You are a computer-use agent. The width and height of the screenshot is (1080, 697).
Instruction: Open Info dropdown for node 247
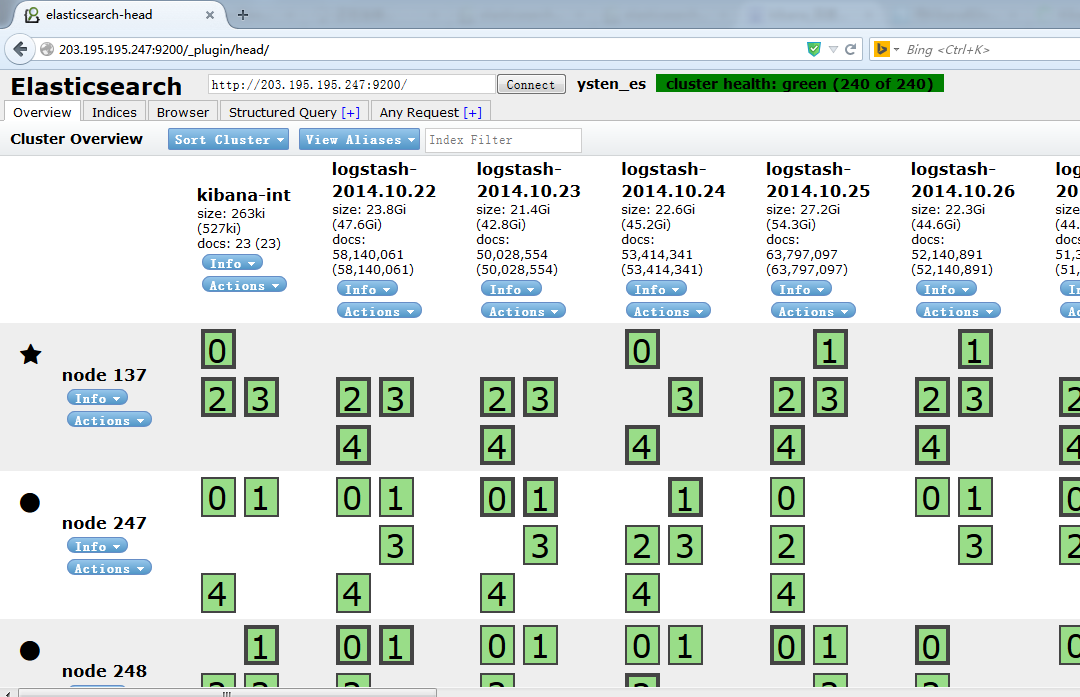pyautogui.click(x=97, y=546)
